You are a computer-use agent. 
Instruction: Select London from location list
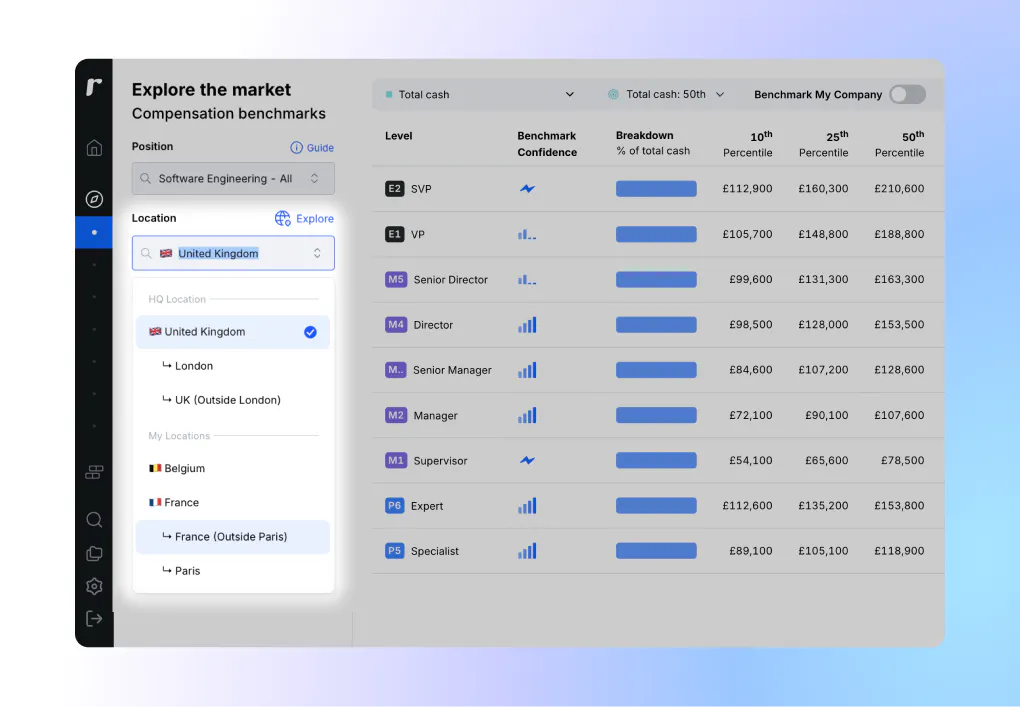pos(194,366)
